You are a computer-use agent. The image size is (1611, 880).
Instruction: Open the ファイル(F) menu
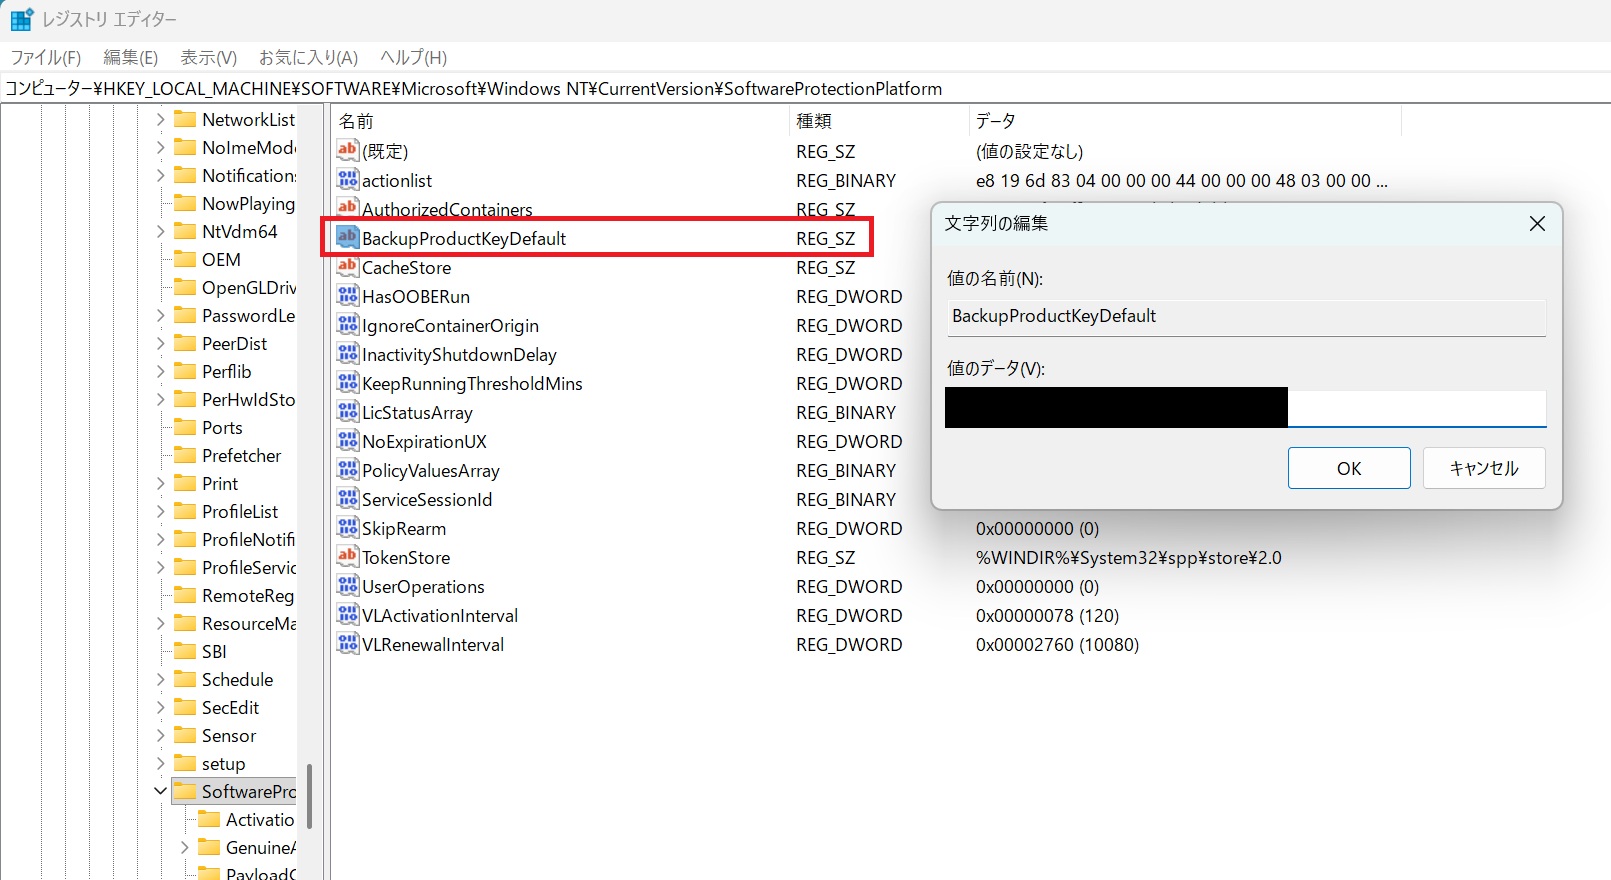pos(45,57)
